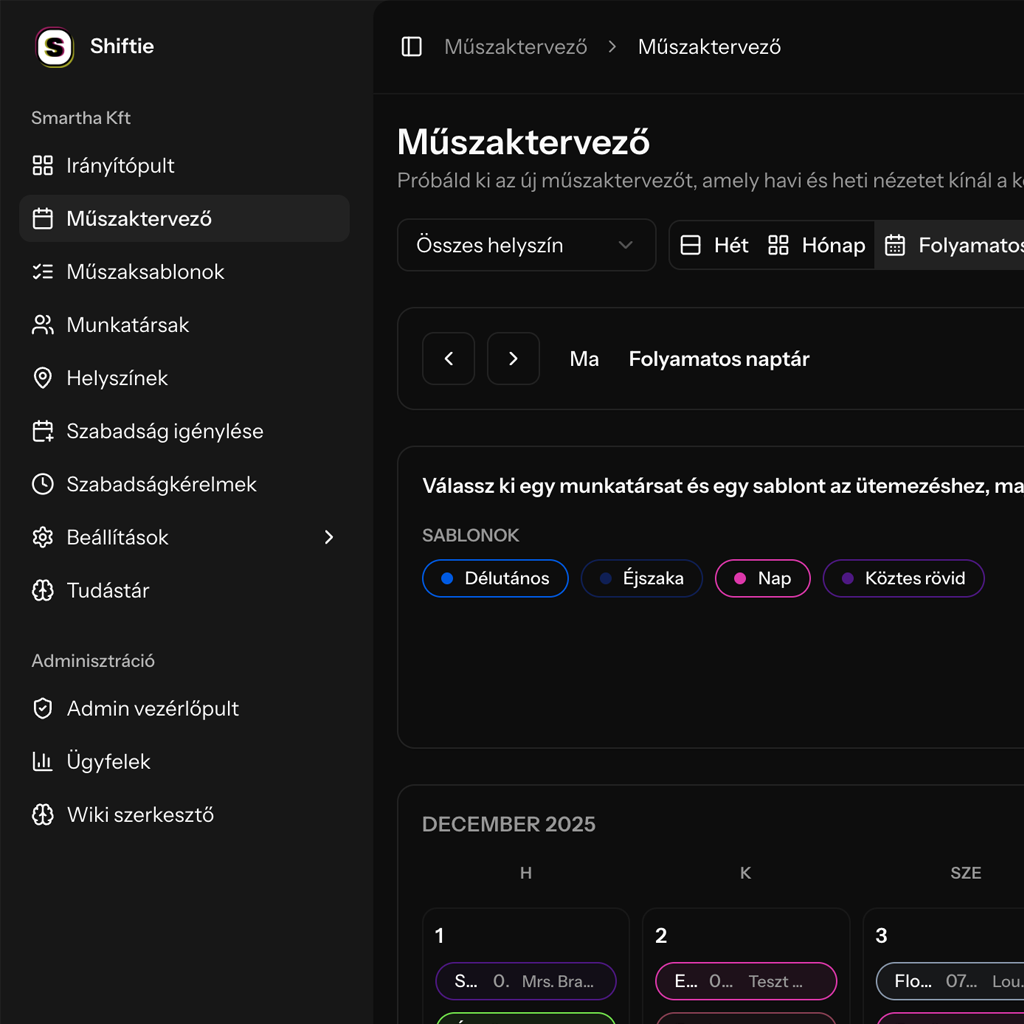Screen dimensions: 1024x1024
Task: Select the Nap template chip
Action: point(762,579)
